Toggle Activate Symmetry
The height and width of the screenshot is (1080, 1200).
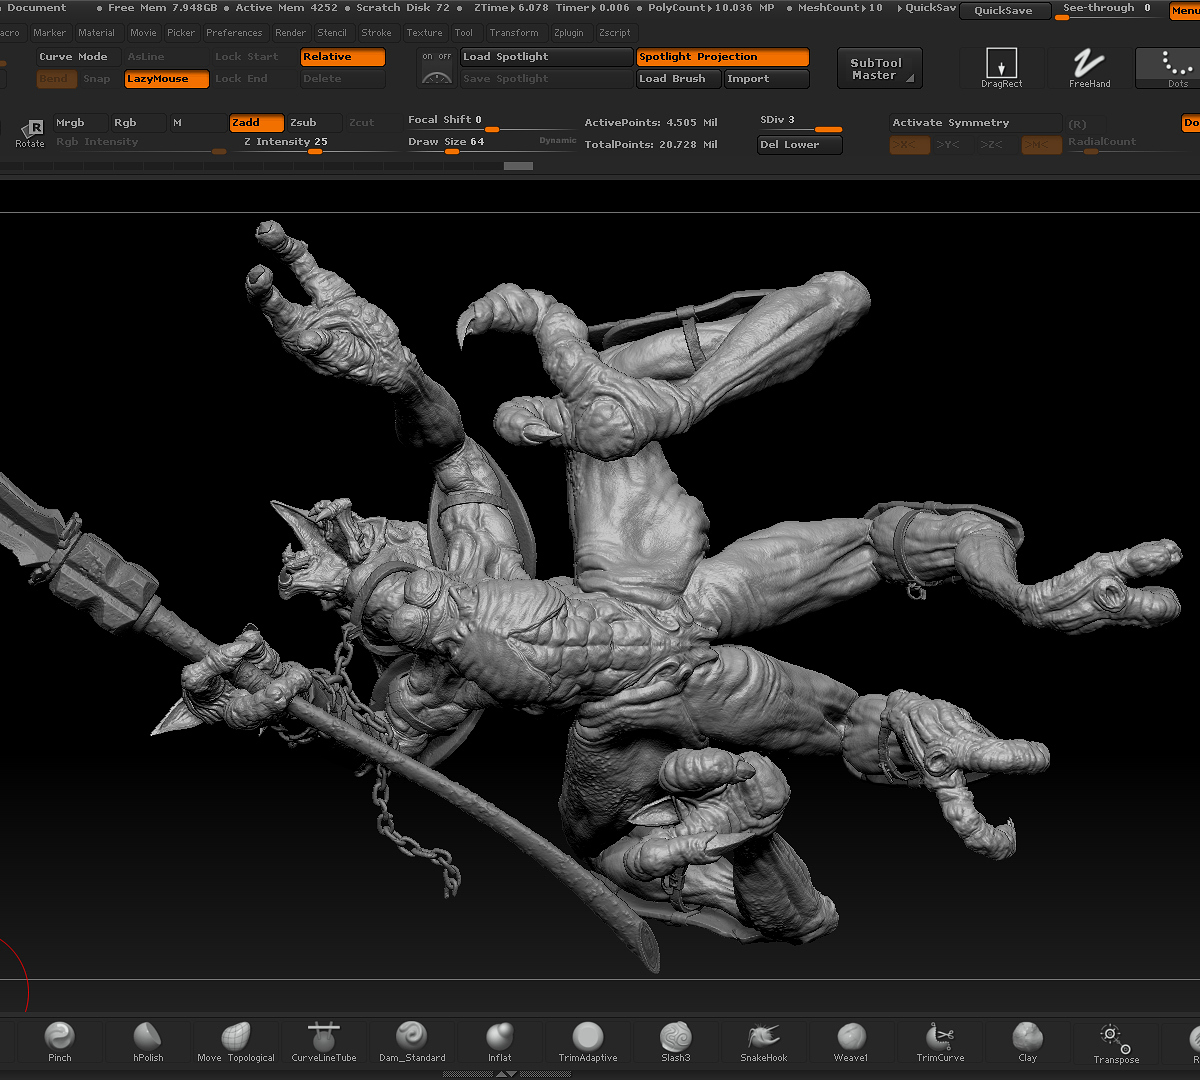(975, 123)
